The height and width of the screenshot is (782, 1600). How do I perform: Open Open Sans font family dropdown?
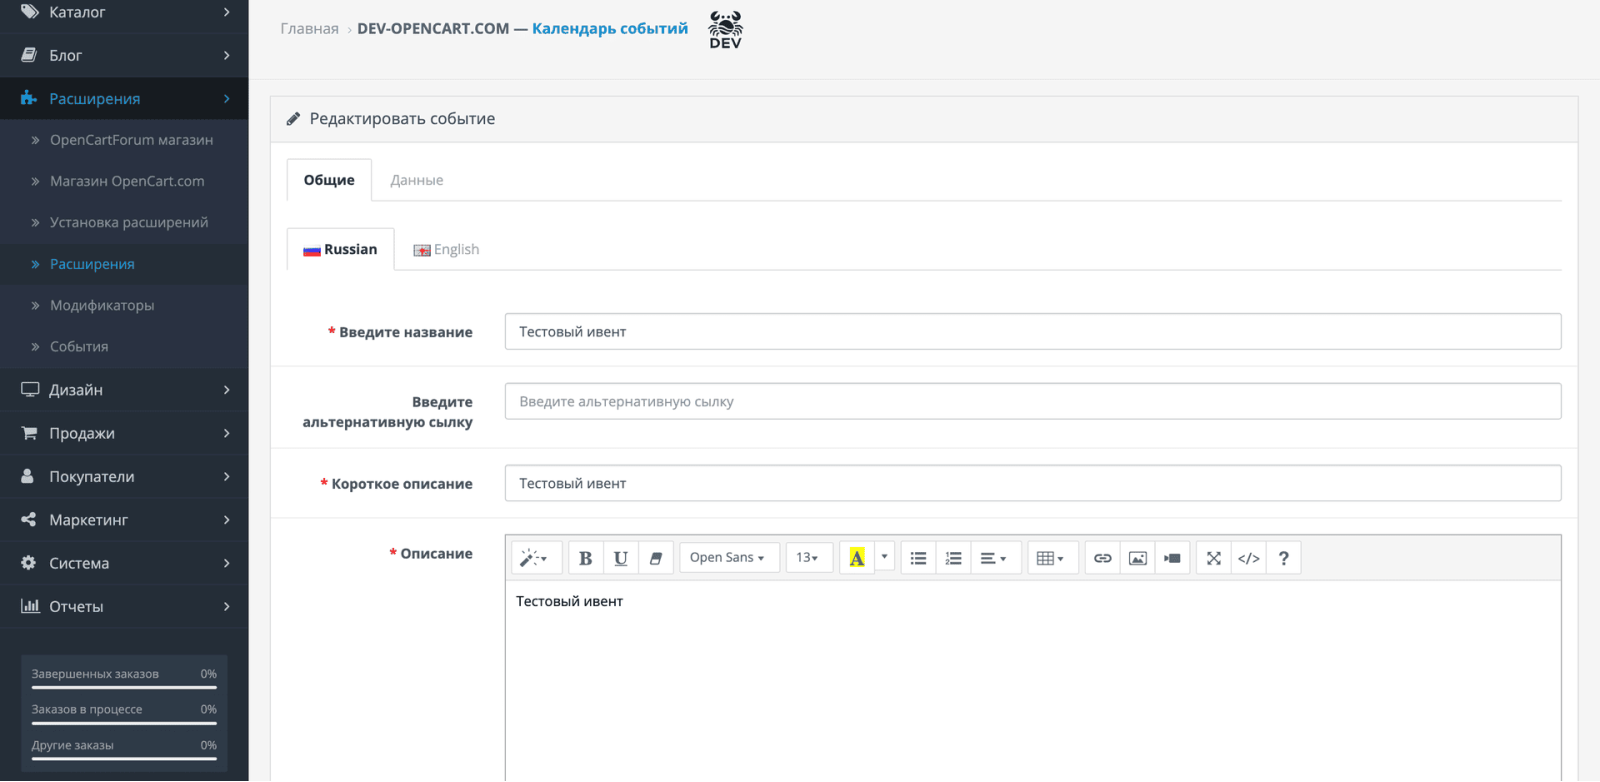729,558
